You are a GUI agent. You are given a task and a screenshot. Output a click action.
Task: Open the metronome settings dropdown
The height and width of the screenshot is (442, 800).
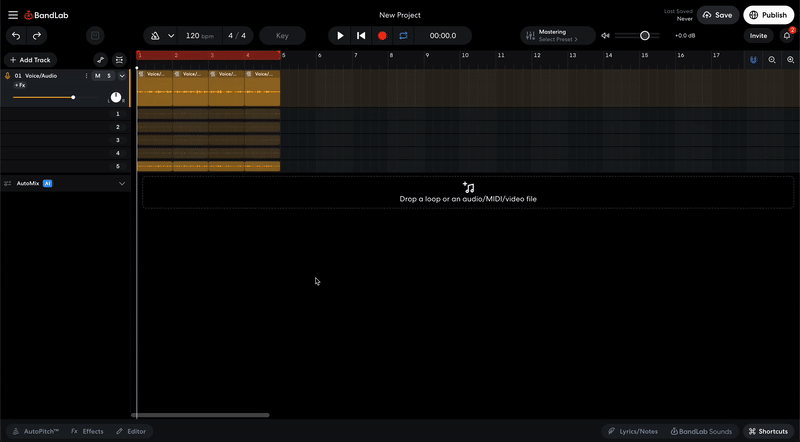pyautogui.click(x=171, y=36)
